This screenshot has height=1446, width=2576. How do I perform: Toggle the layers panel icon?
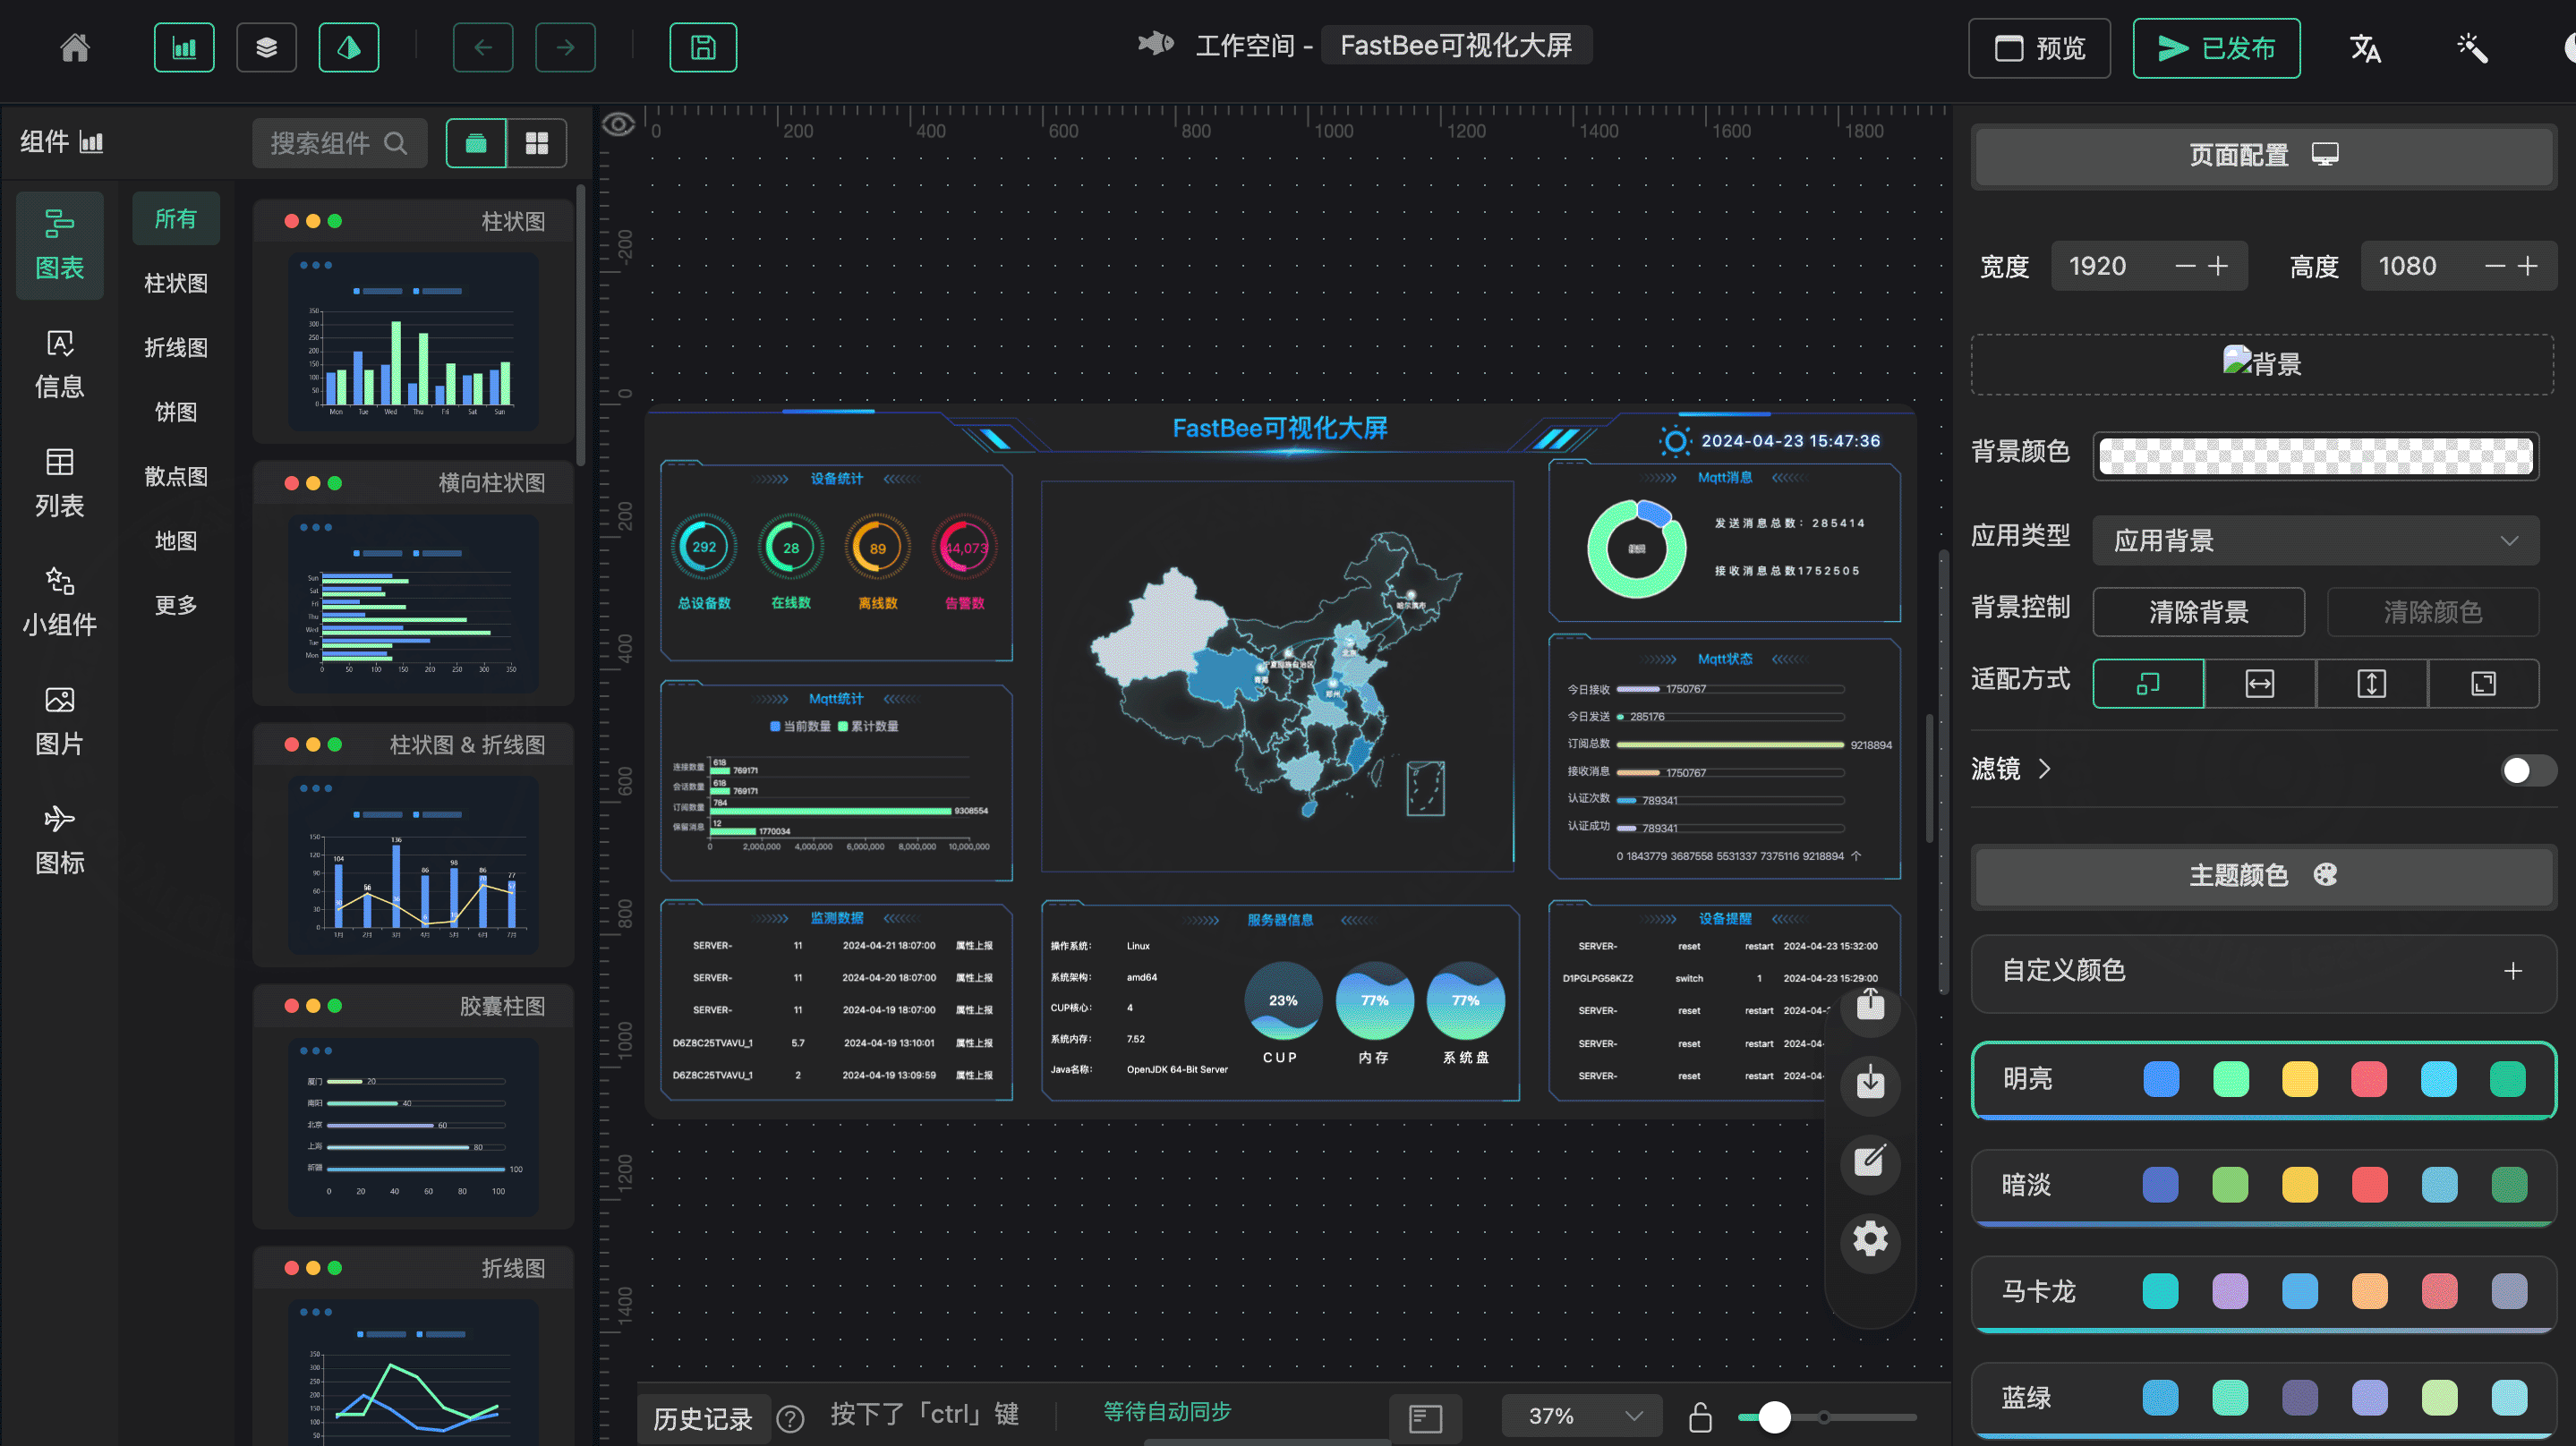coord(266,47)
